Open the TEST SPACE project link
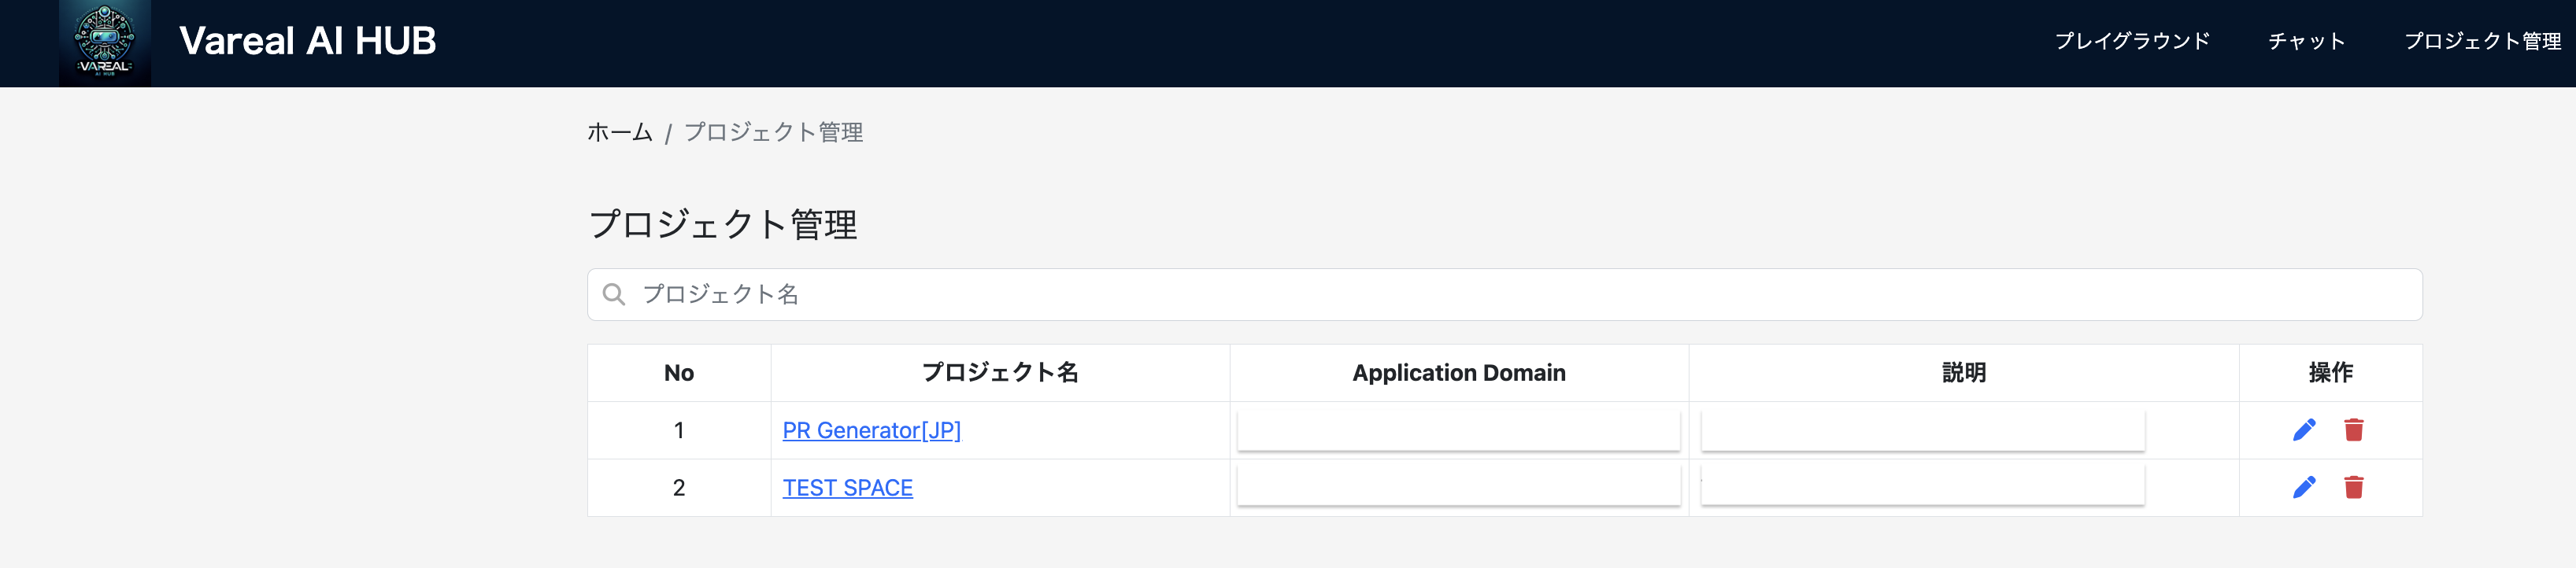 point(847,488)
